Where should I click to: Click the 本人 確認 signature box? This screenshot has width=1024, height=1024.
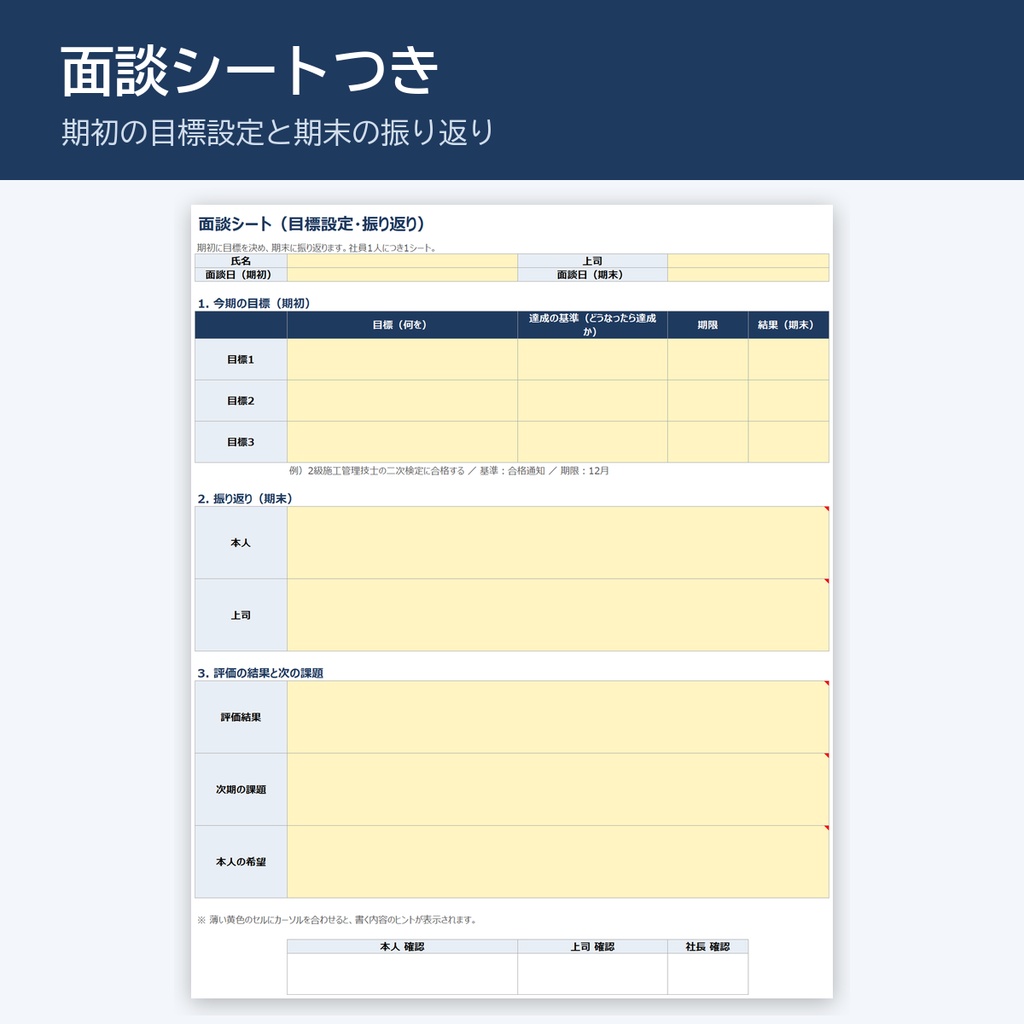click(402, 974)
